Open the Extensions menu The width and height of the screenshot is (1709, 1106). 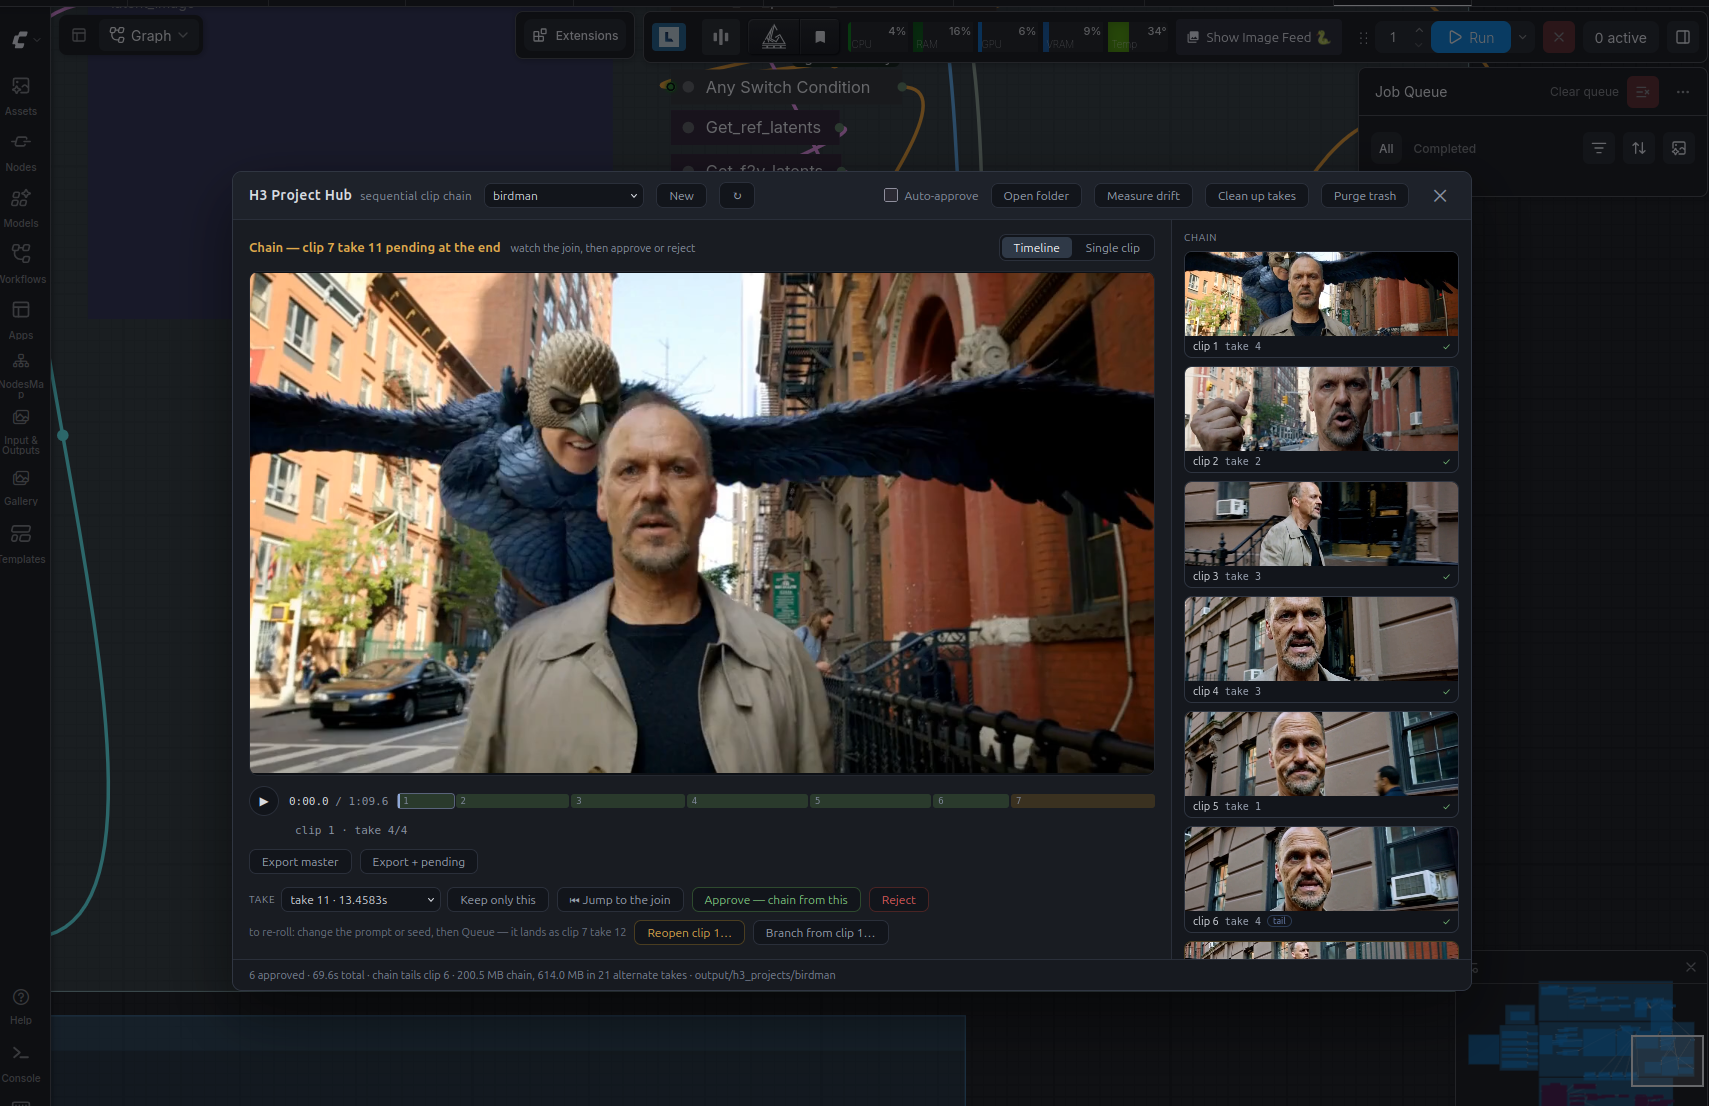[576, 36]
